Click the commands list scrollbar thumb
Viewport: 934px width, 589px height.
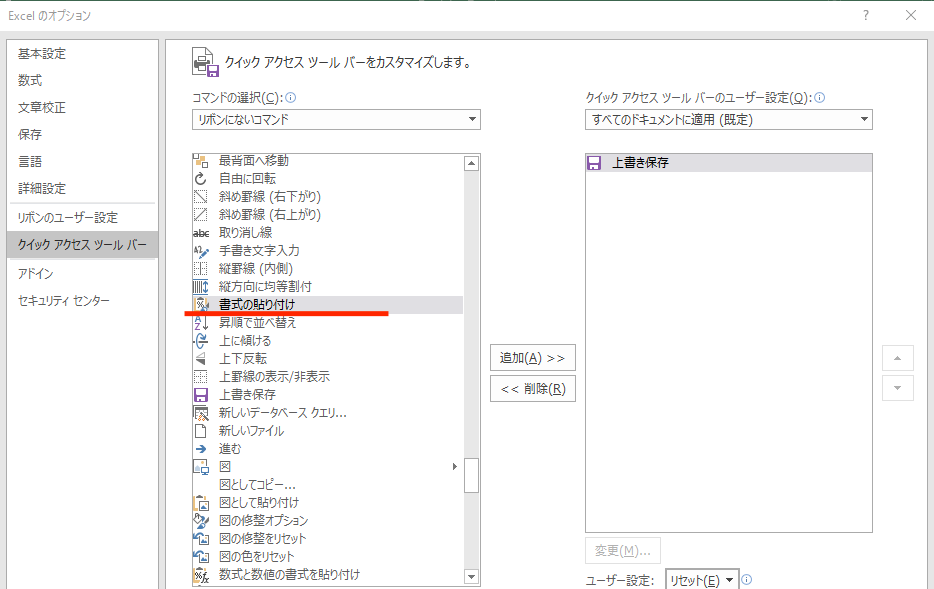(472, 475)
